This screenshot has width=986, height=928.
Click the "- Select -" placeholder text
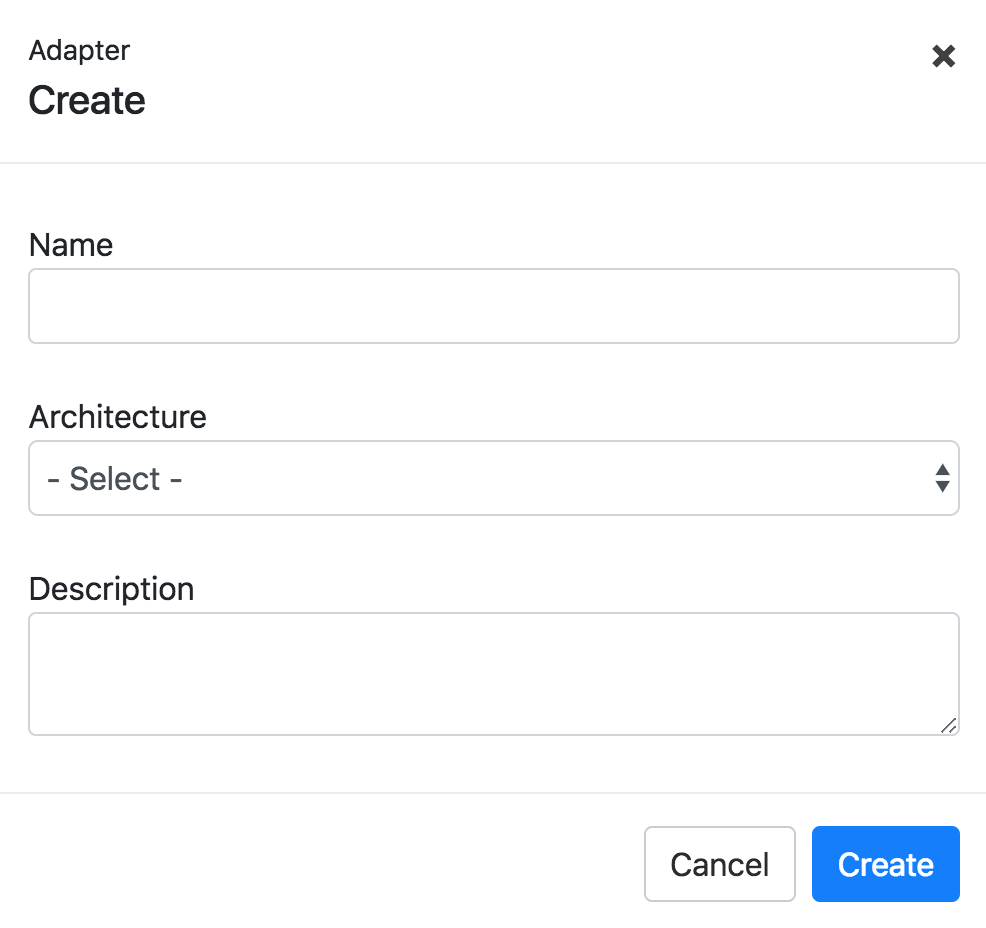click(x=114, y=479)
